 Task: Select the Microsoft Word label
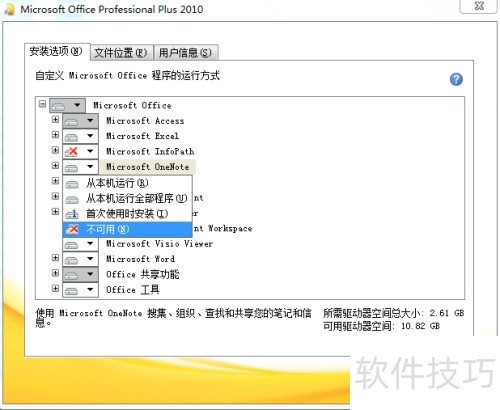click(140, 259)
